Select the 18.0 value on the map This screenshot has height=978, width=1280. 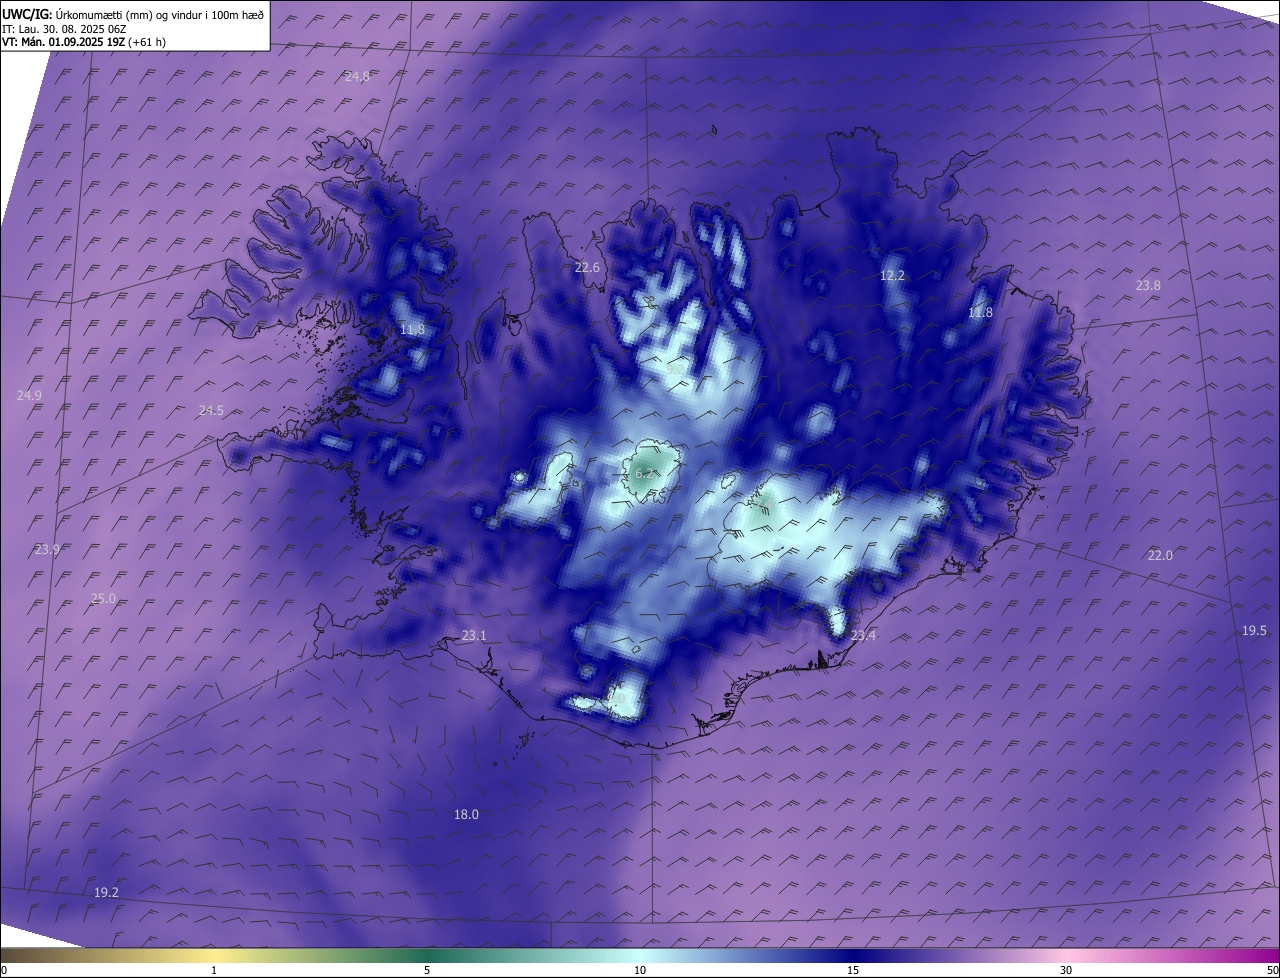466,814
